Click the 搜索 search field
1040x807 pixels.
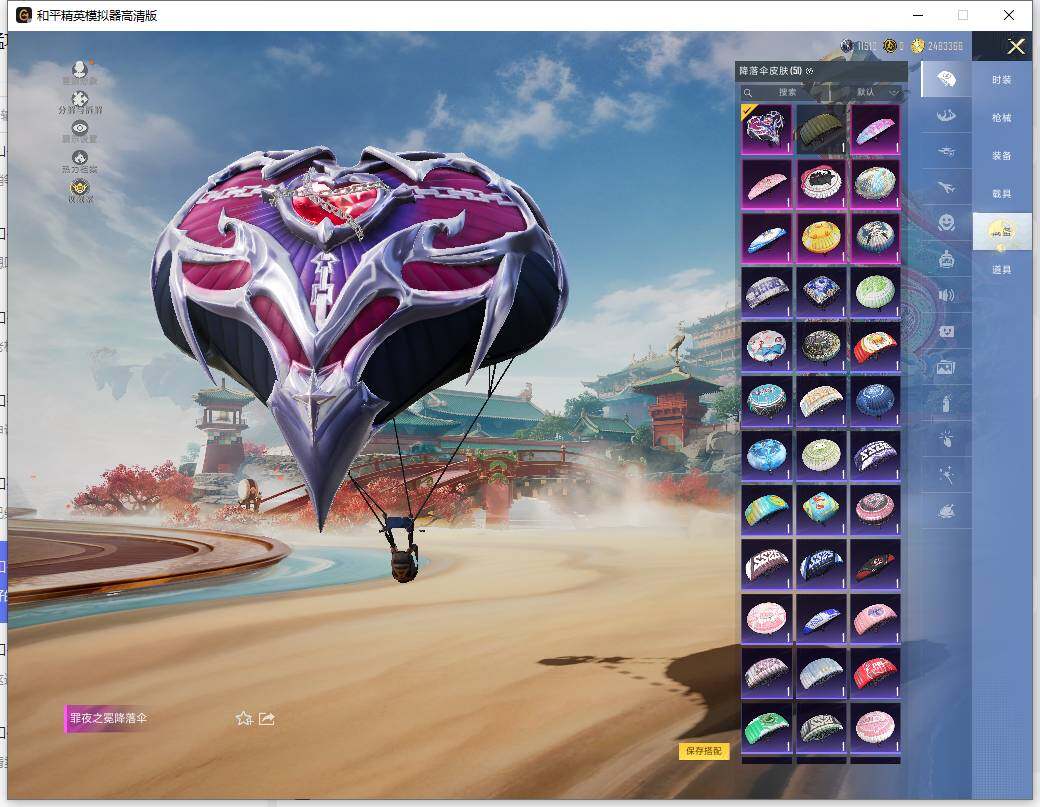(790, 92)
